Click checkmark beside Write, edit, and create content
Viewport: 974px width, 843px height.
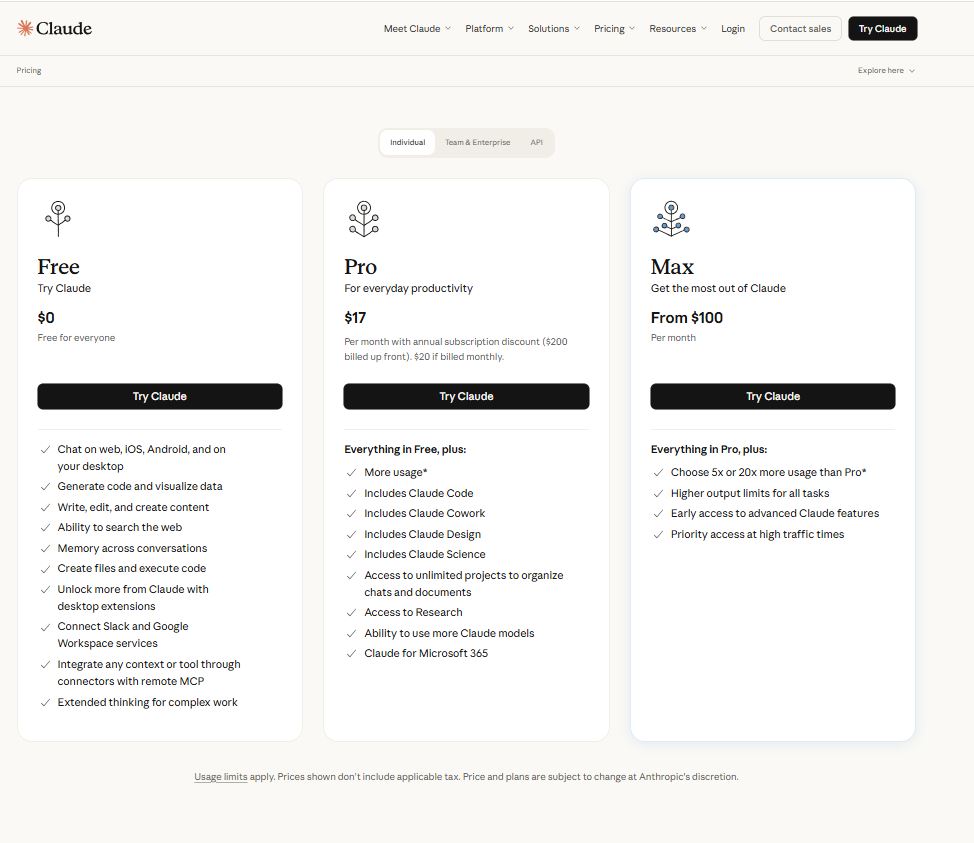coord(45,508)
